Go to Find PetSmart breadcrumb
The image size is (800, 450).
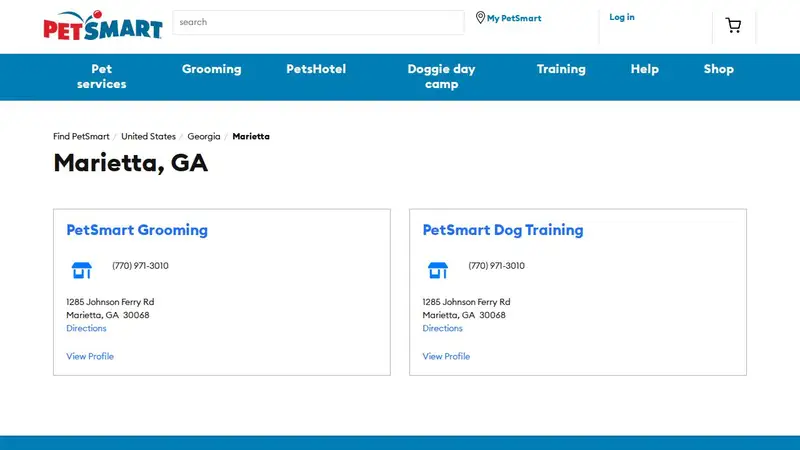(81, 136)
